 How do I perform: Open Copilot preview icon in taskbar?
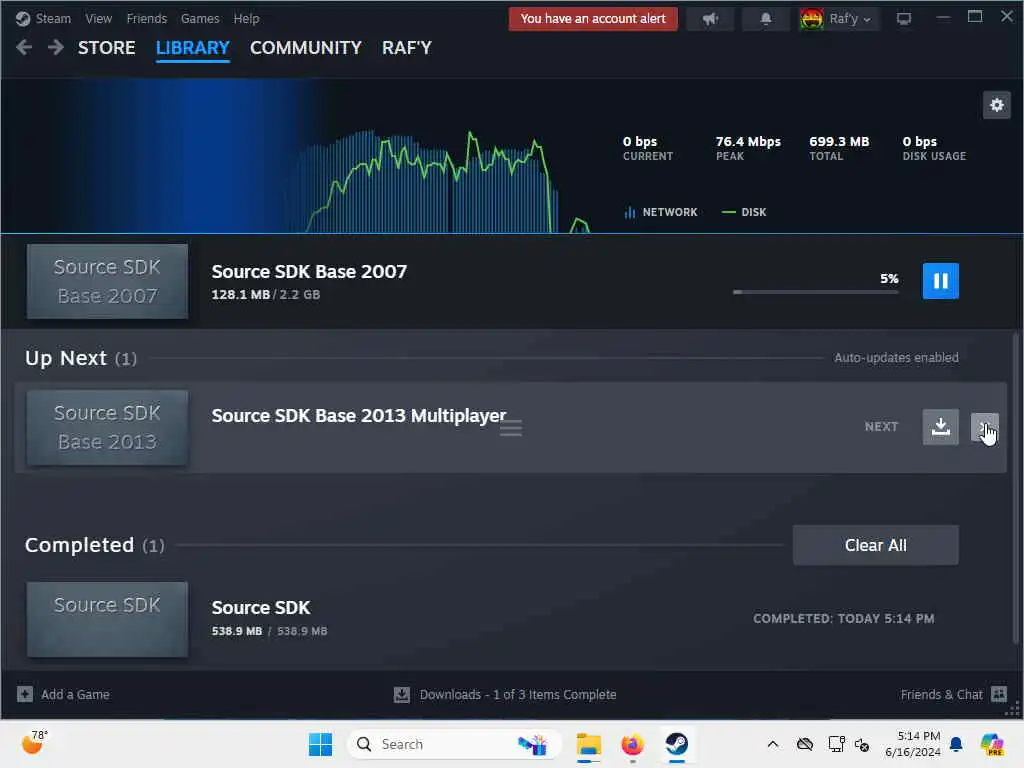(x=991, y=744)
